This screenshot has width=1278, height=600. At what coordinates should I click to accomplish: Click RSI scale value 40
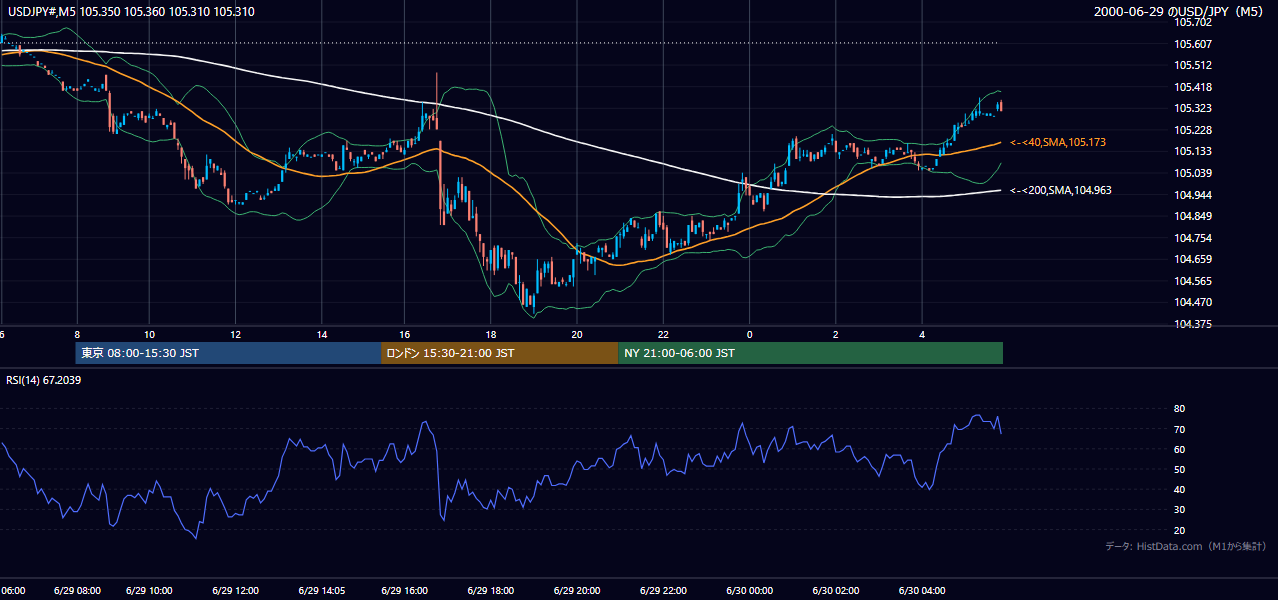coord(1179,490)
